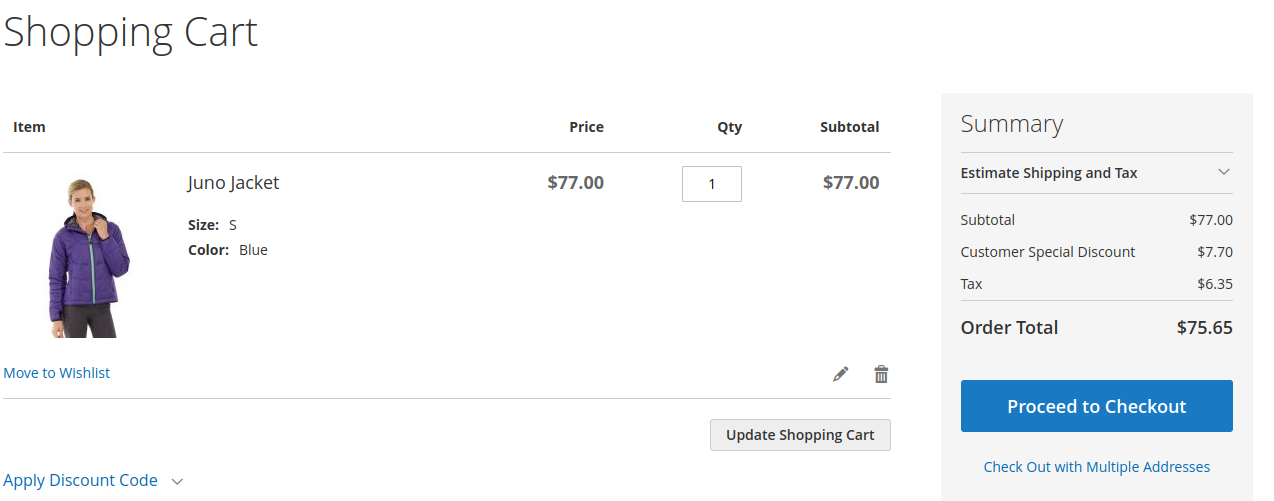
Task: Click the Customer Special Discount row label
Action: point(1047,252)
